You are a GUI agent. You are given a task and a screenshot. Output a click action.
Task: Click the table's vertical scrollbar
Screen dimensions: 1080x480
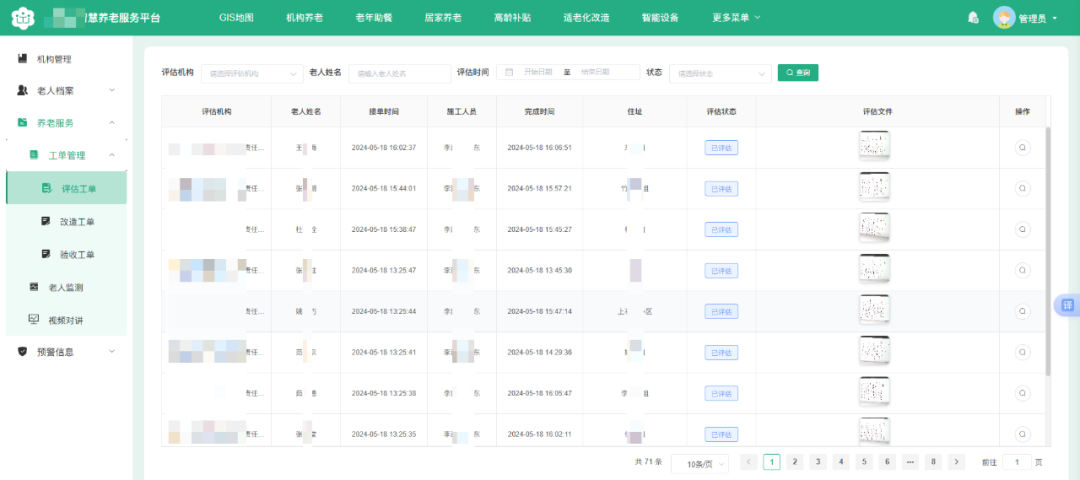click(x=1048, y=250)
